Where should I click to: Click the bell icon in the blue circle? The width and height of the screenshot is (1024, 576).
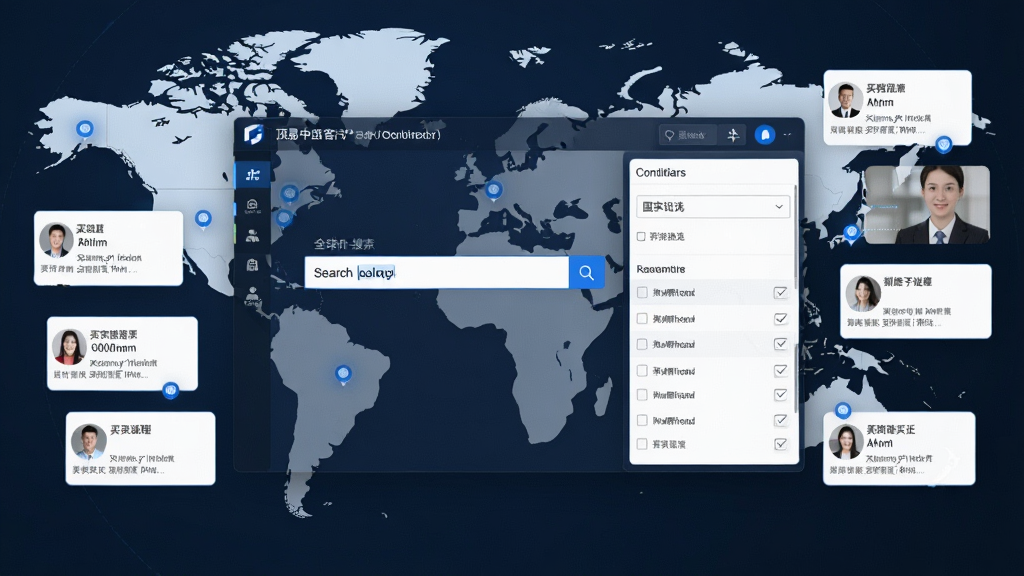765,135
